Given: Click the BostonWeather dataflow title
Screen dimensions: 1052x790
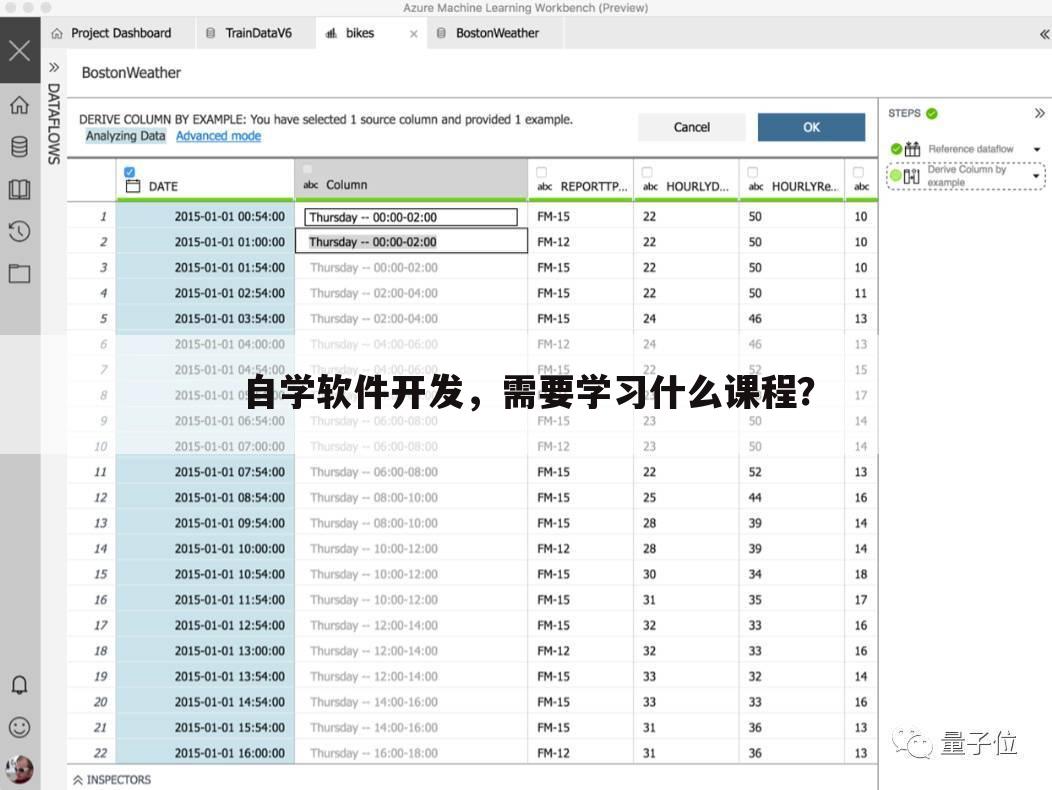Looking at the screenshot, I should click(x=132, y=72).
